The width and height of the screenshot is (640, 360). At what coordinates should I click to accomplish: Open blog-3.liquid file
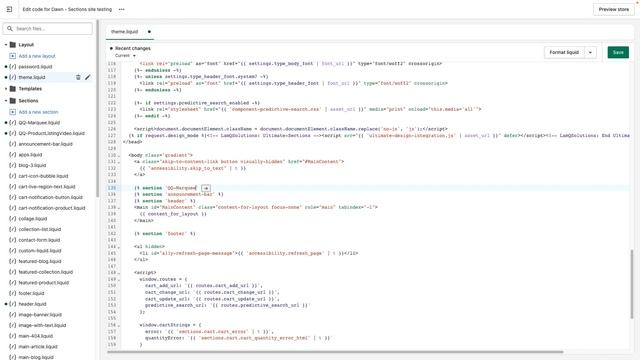[x=32, y=165]
